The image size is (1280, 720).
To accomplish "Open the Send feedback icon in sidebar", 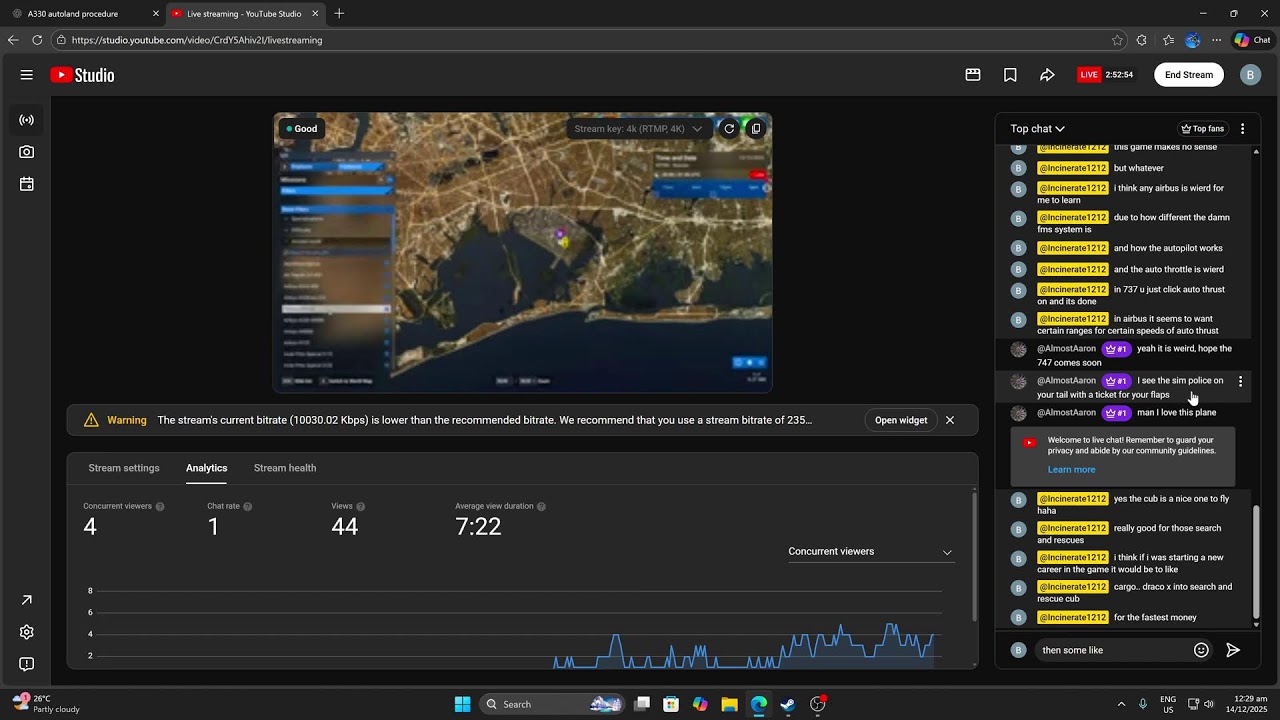I will 27,664.
